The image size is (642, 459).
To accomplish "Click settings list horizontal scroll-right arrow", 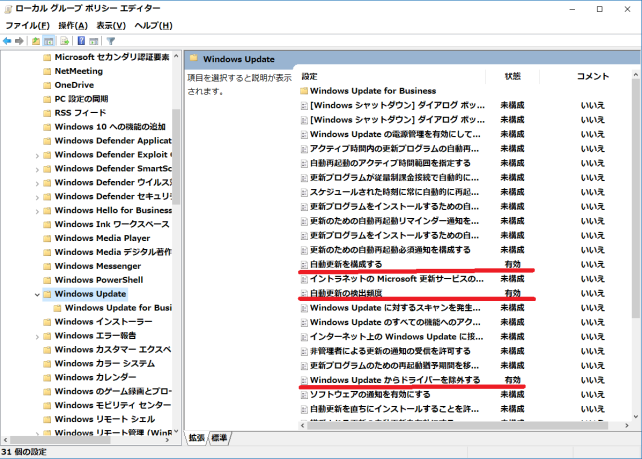I will tap(627, 426).
